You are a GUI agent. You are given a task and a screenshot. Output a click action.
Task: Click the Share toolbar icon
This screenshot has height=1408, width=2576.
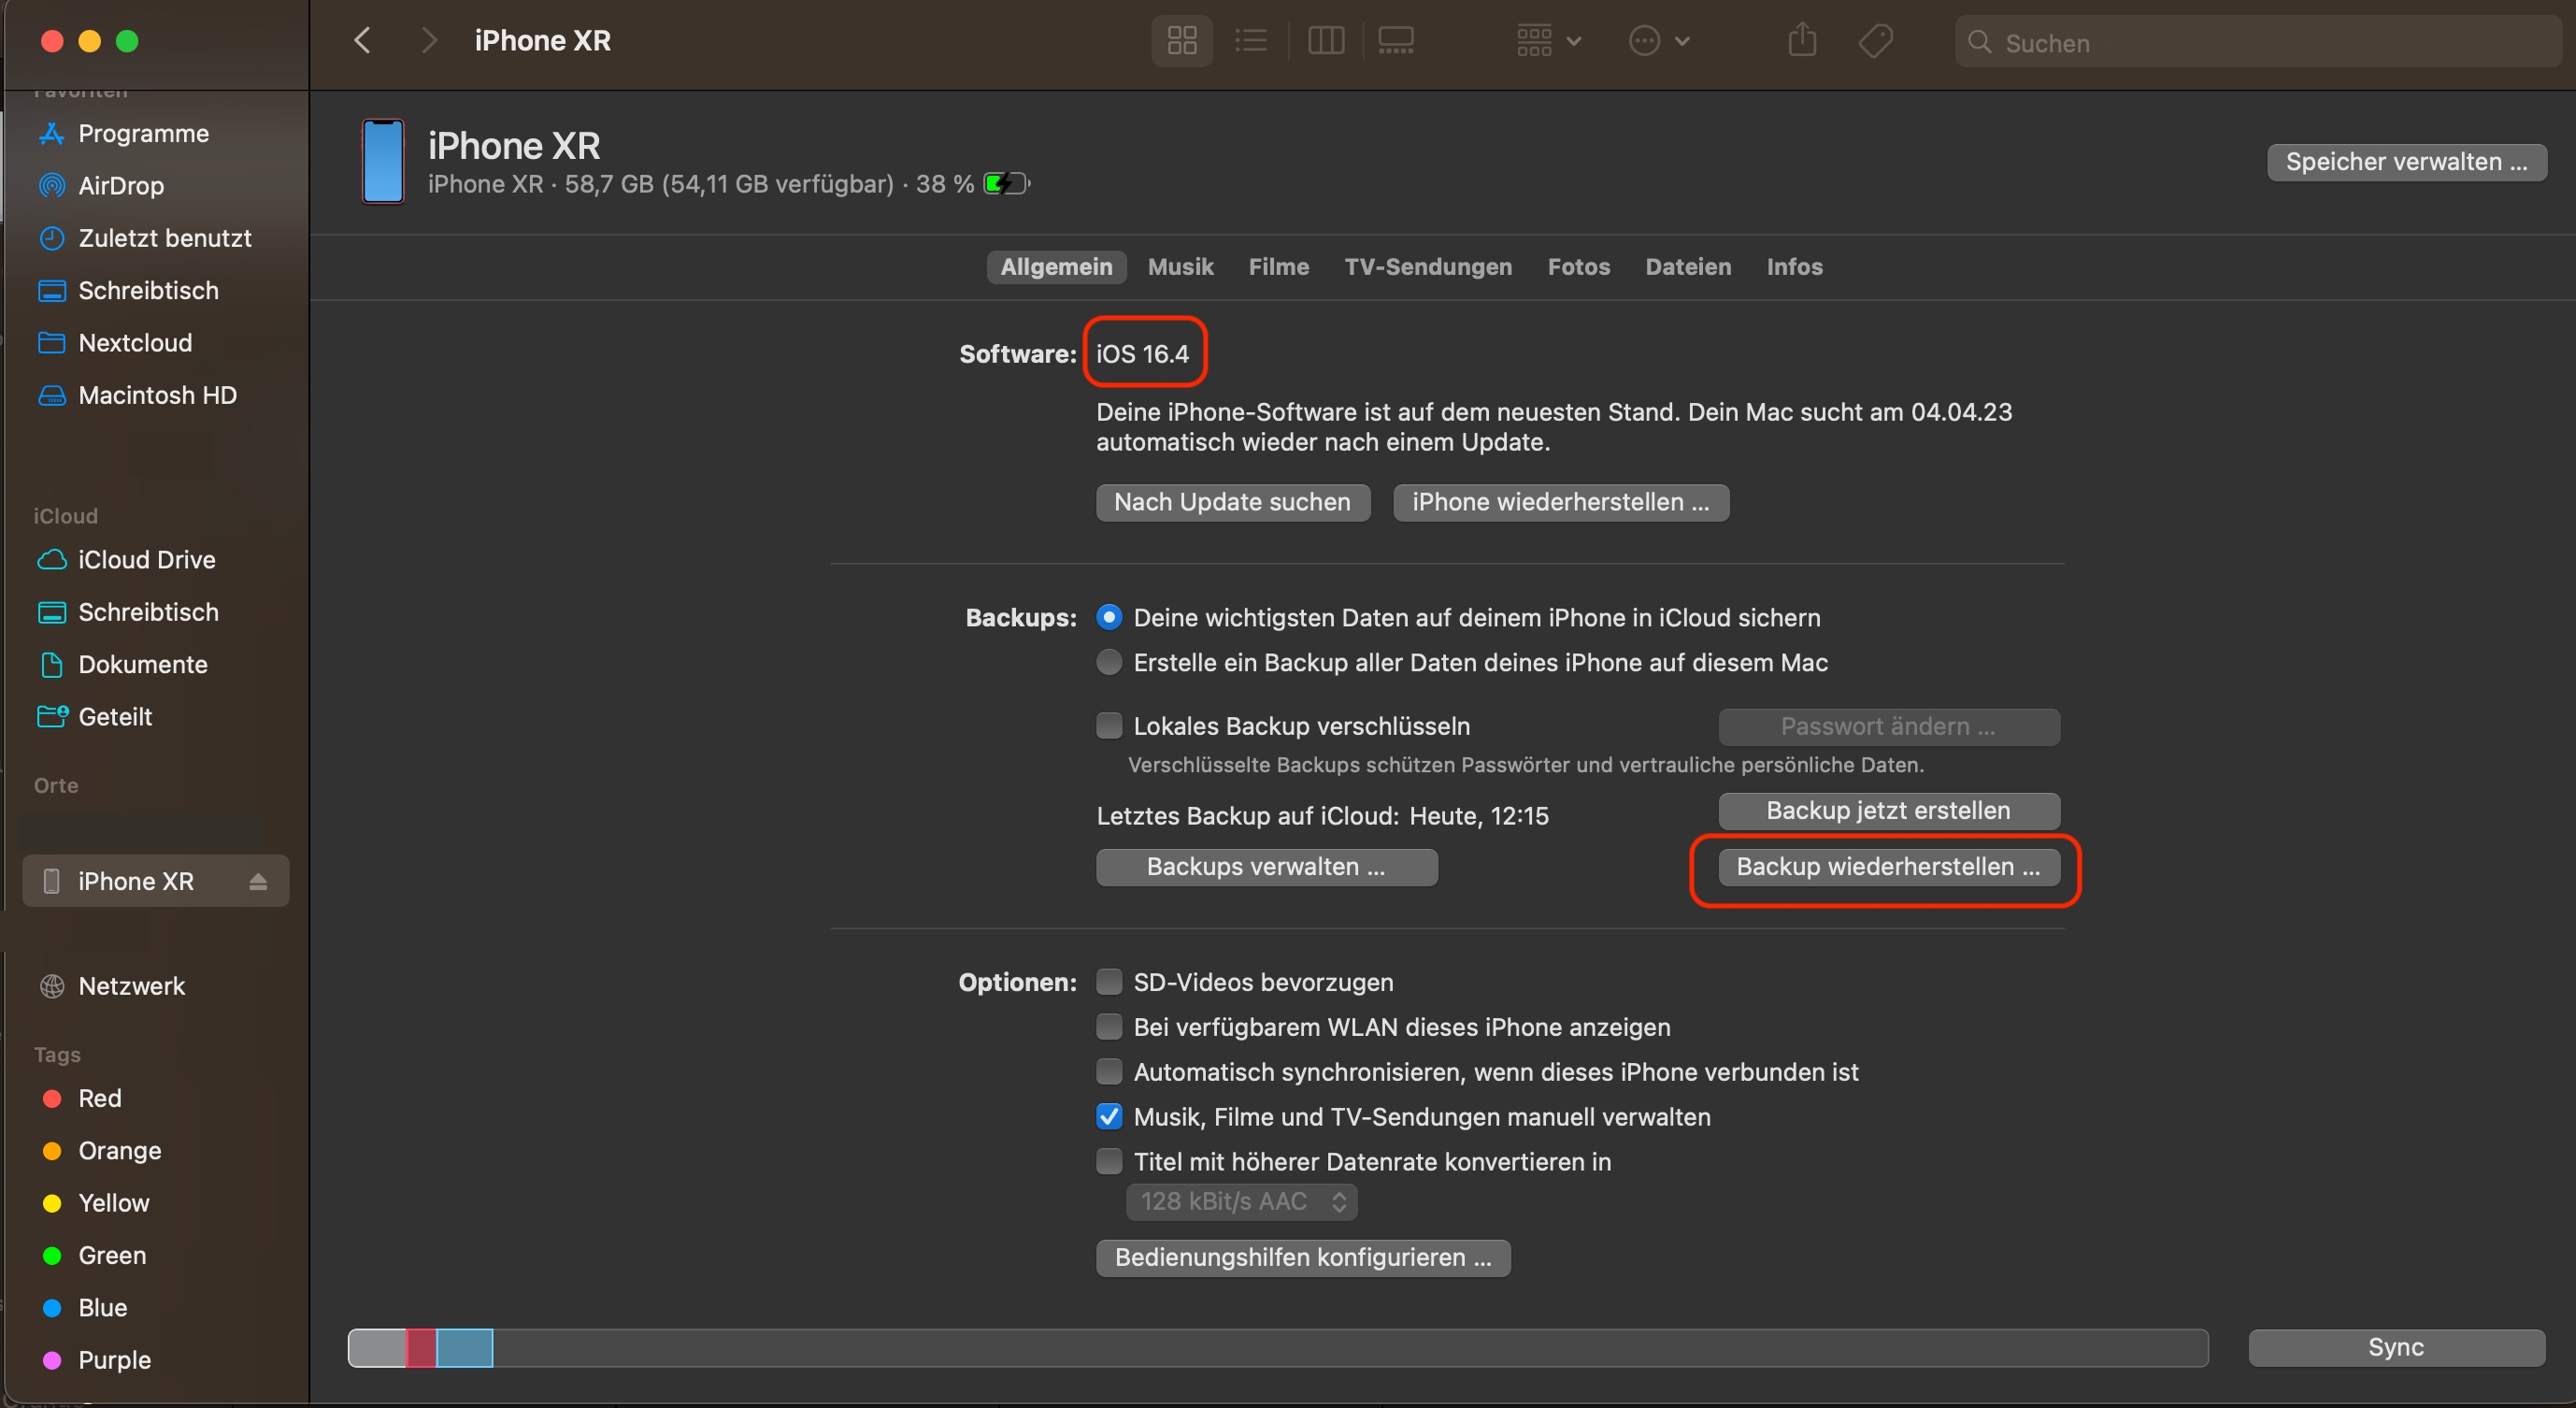point(1802,41)
